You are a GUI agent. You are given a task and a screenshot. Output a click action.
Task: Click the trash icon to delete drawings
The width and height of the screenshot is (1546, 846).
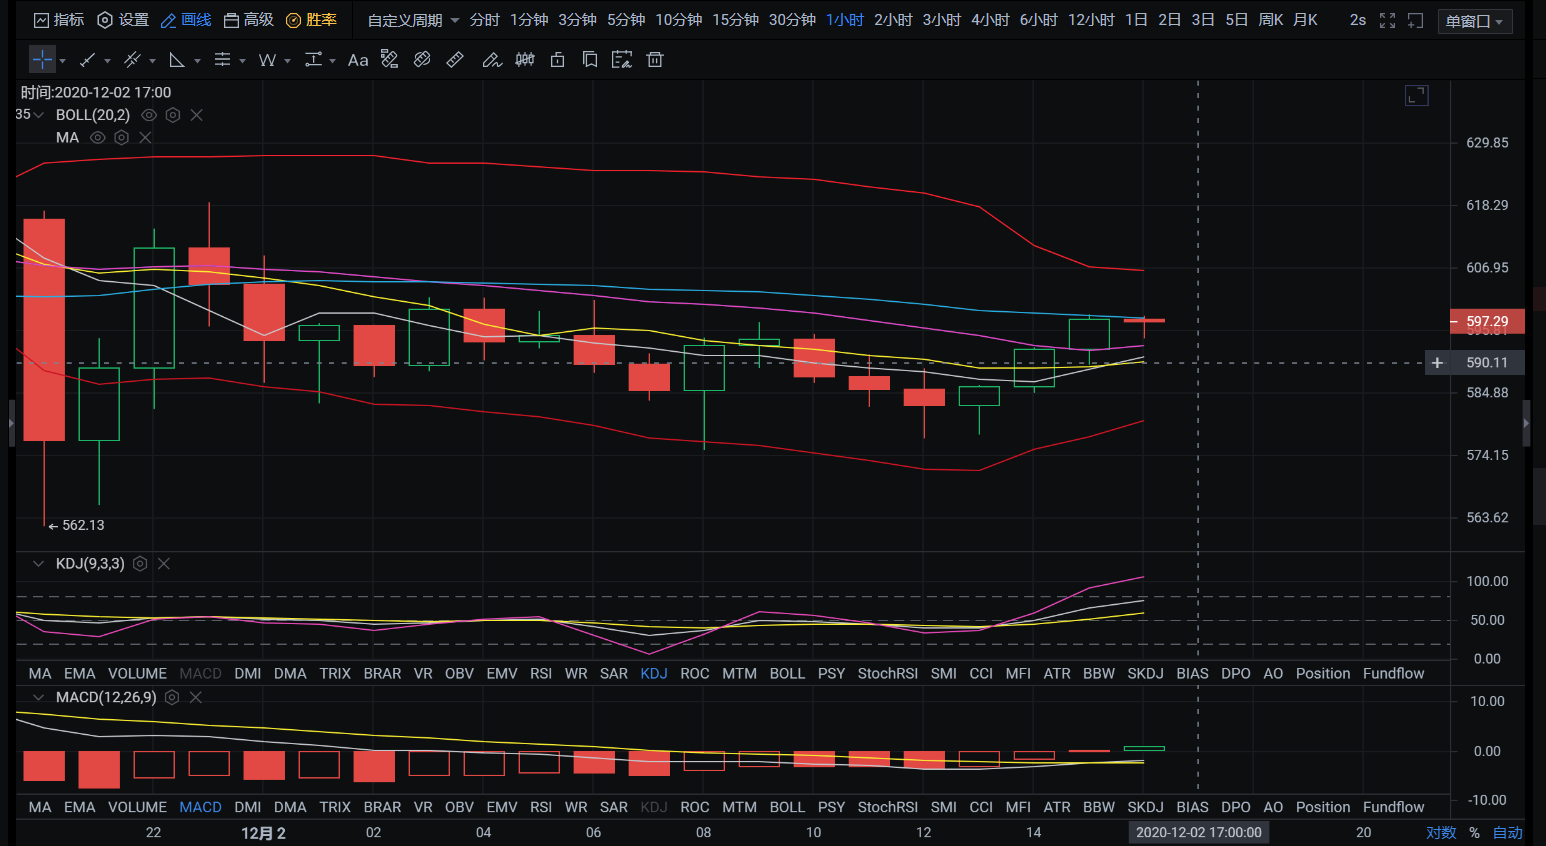[x=655, y=60]
